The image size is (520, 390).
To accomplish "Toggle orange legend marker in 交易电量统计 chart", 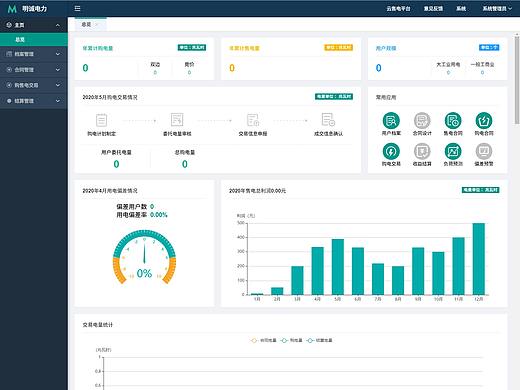I will click(254, 340).
